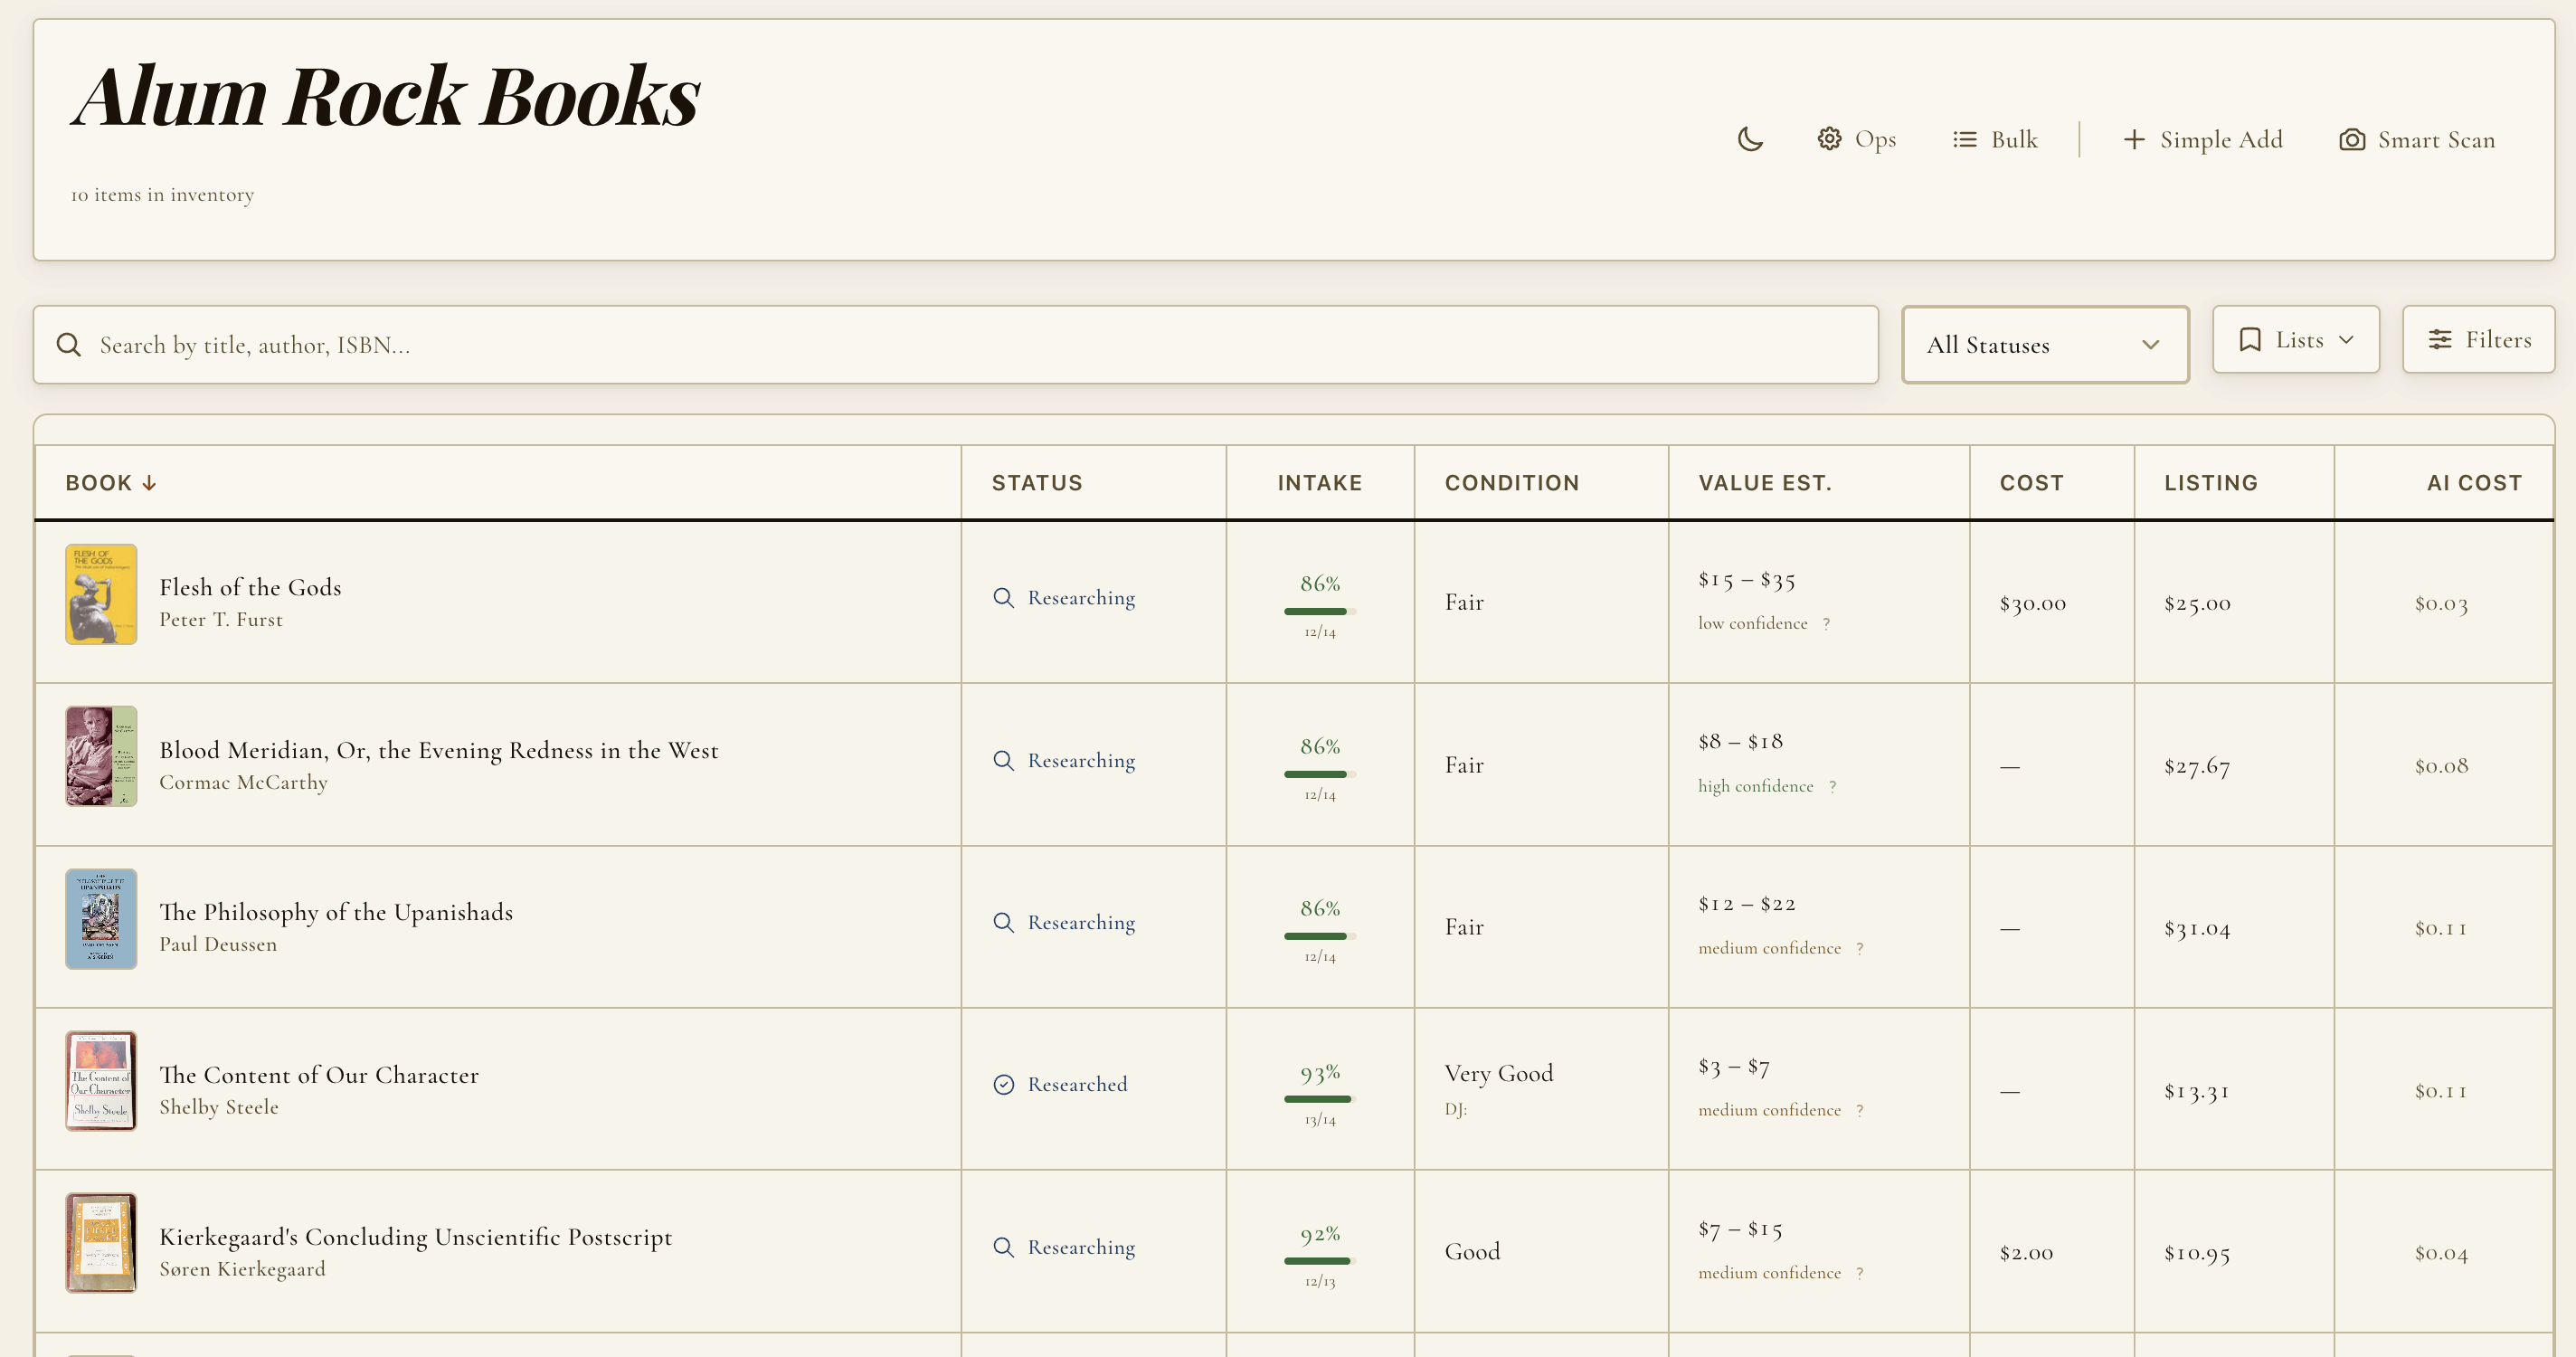Click Simple Add plus button
The height and width of the screenshot is (1357, 2576).
pos(2202,139)
